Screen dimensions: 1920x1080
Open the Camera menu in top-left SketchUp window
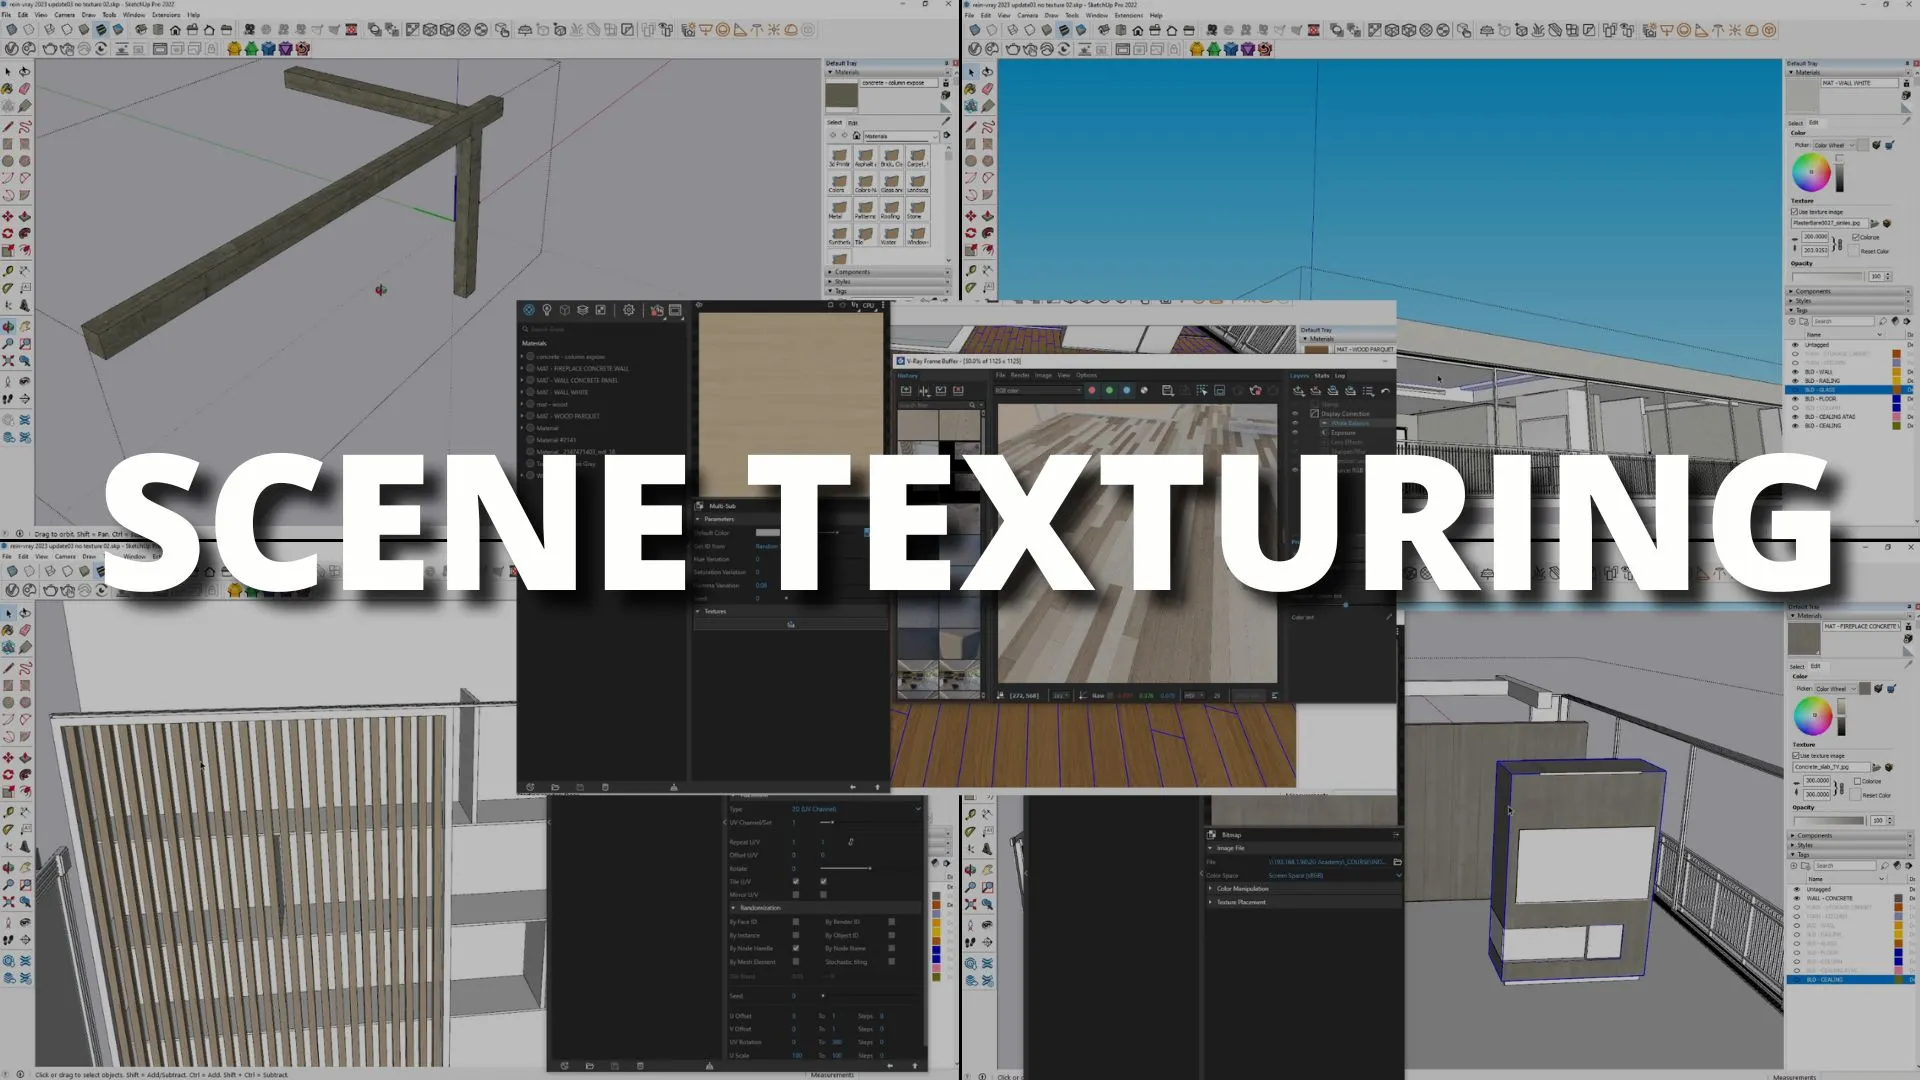click(x=64, y=15)
